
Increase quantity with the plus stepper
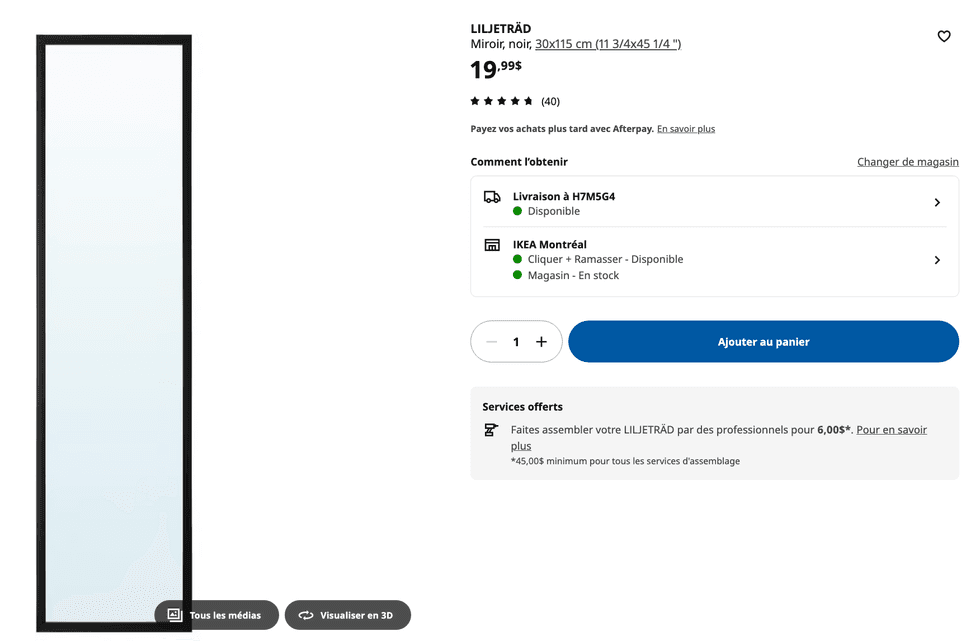(540, 341)
